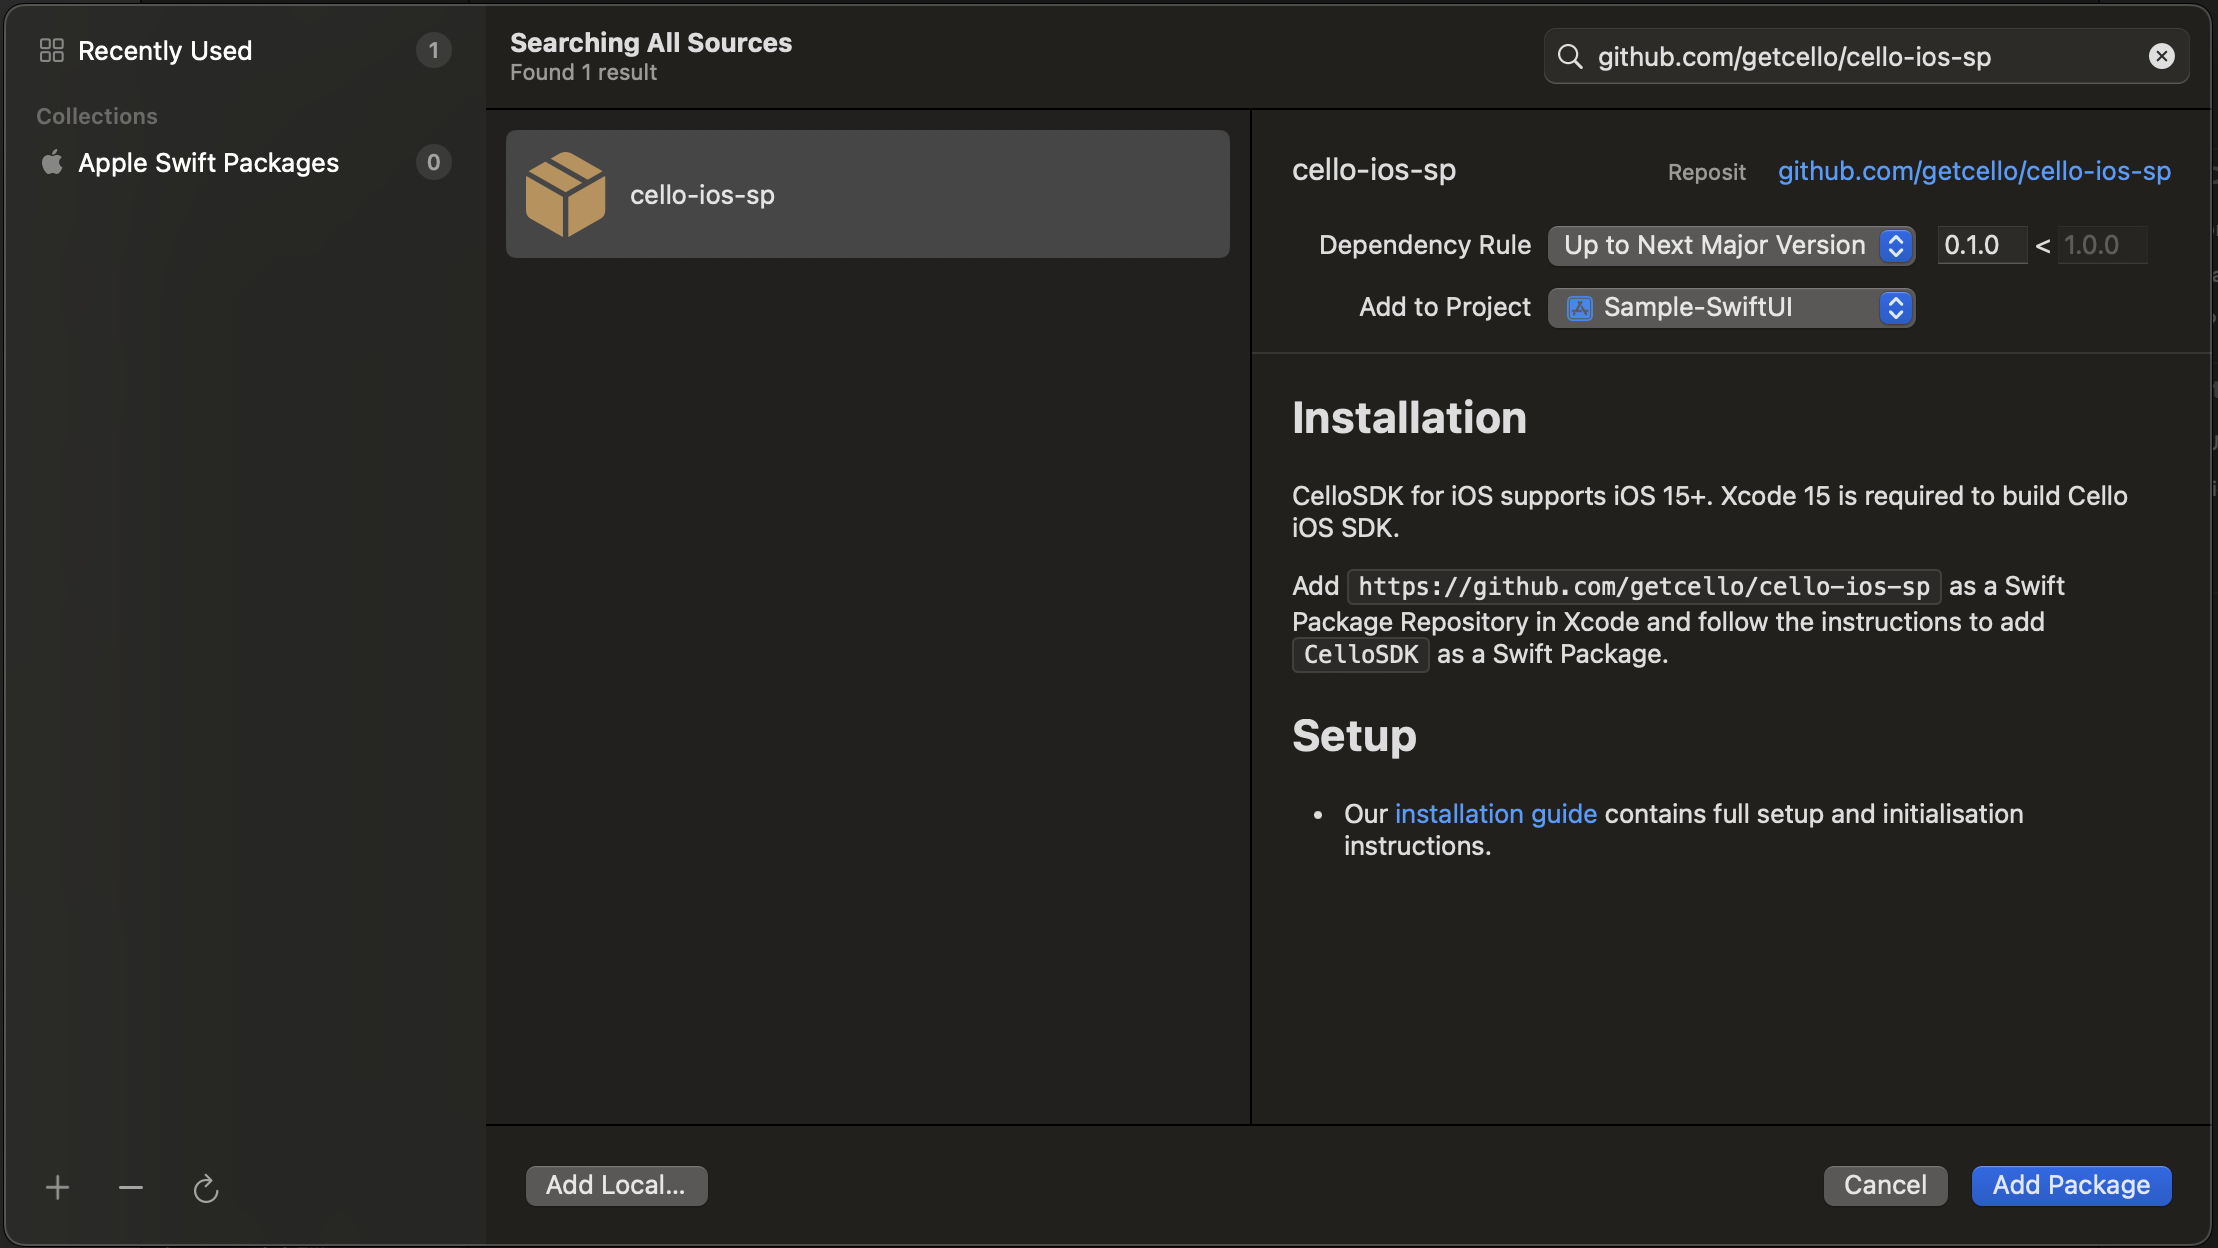2218x1248 pixels.
Task: Select the Apple Swift Packages collection
Action: [x=208, y=162]
